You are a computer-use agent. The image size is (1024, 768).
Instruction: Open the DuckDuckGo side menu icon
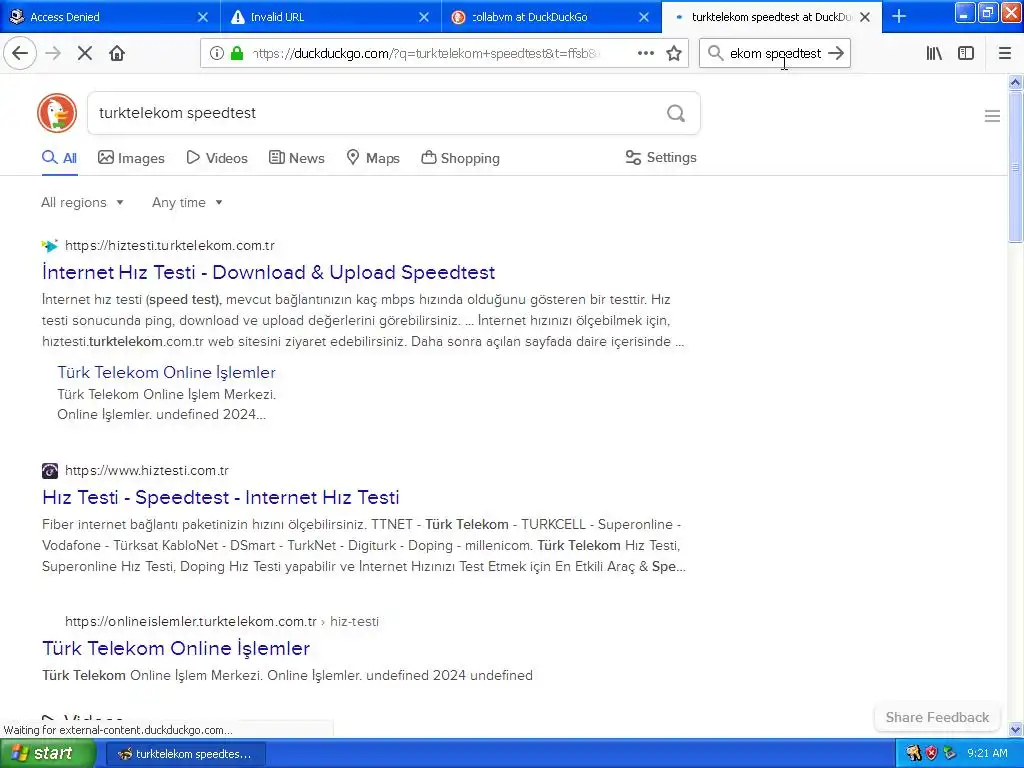tap(992, 116)
